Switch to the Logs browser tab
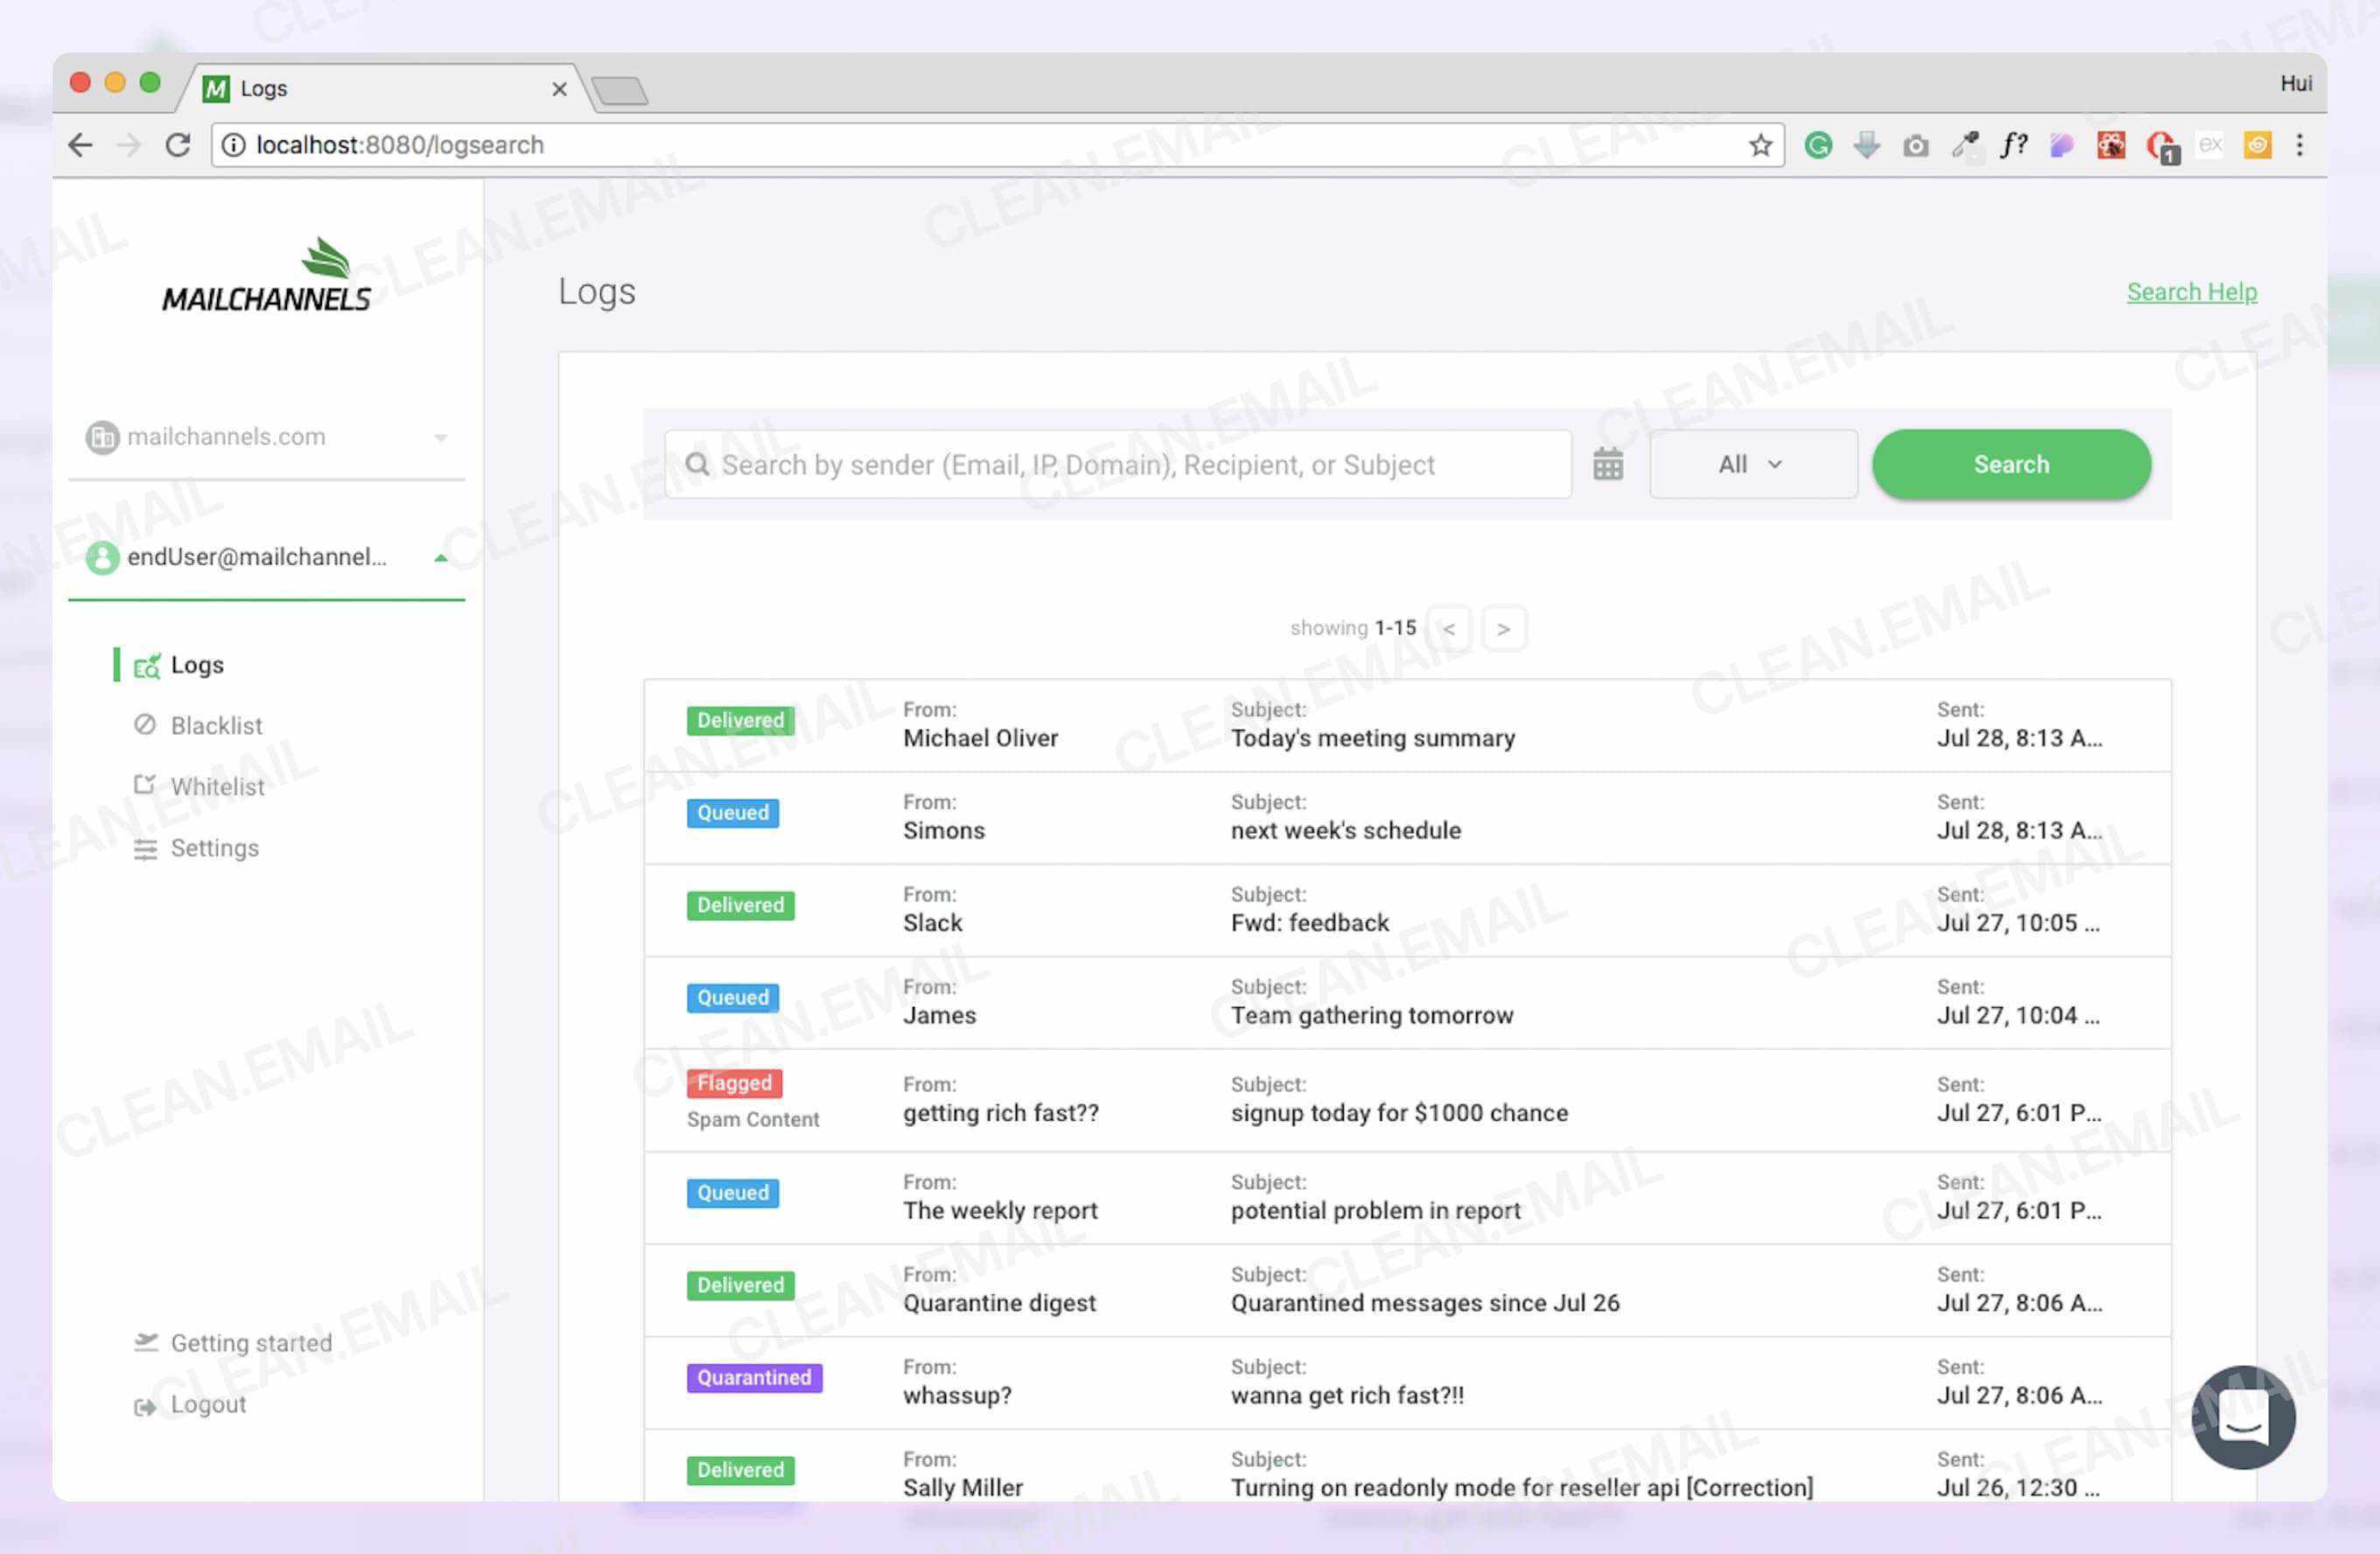2380x1554 pixels. point(265,88)
